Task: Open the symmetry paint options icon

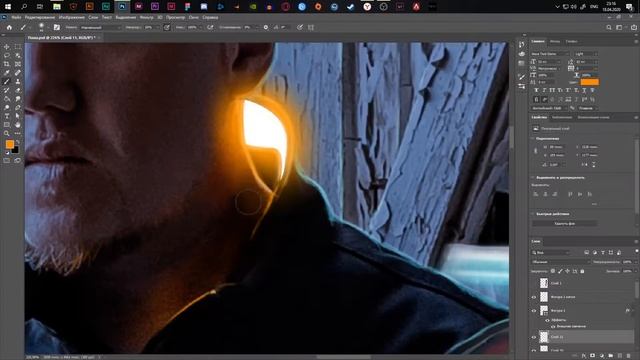Action: pyautogui.click(x=311, y=27)
